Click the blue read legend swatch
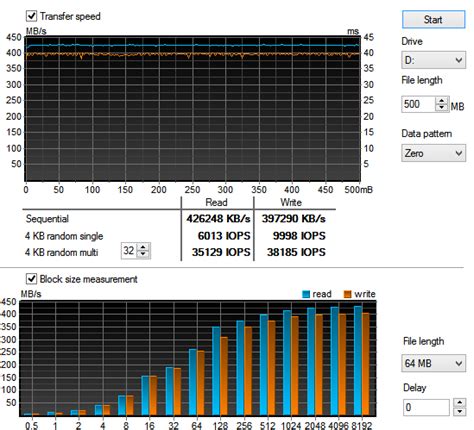Screen dimensions: 474x430 [306, 294]
